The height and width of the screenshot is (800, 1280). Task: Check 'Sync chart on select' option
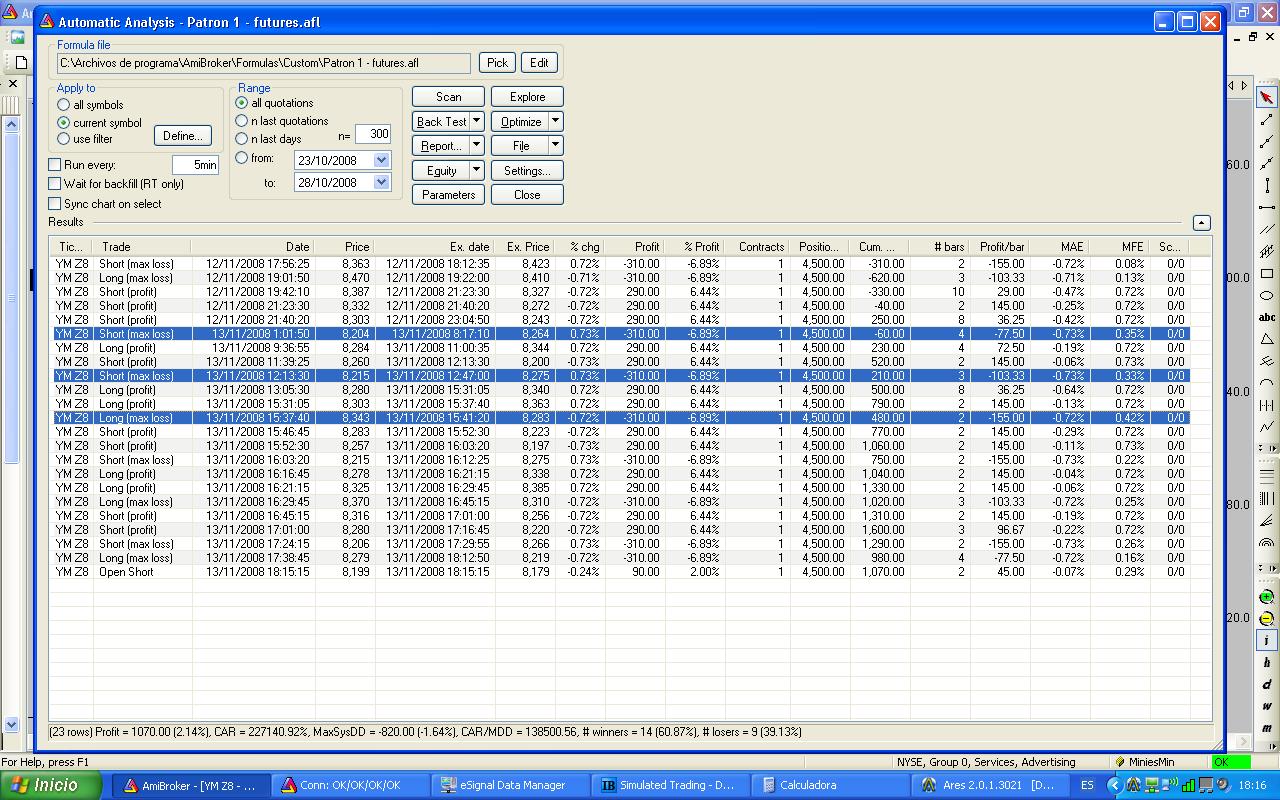pos(55,204)
